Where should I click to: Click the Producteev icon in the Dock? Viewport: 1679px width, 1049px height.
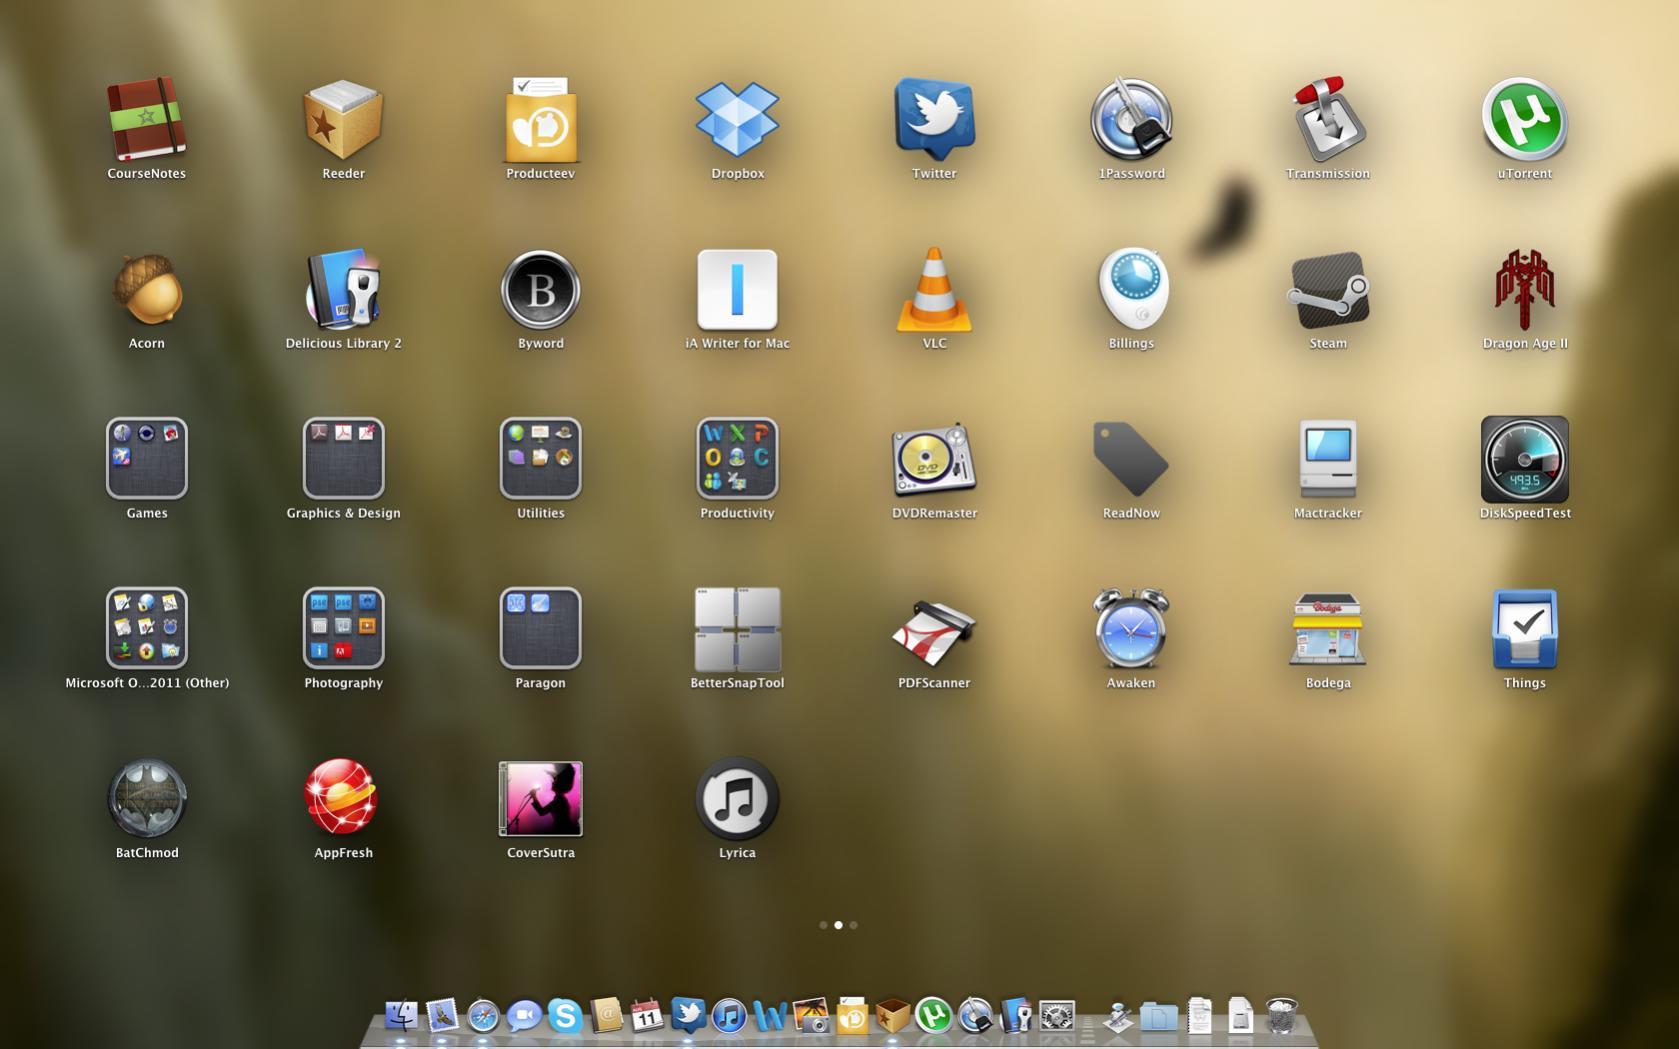click(x=852, y=1015)
